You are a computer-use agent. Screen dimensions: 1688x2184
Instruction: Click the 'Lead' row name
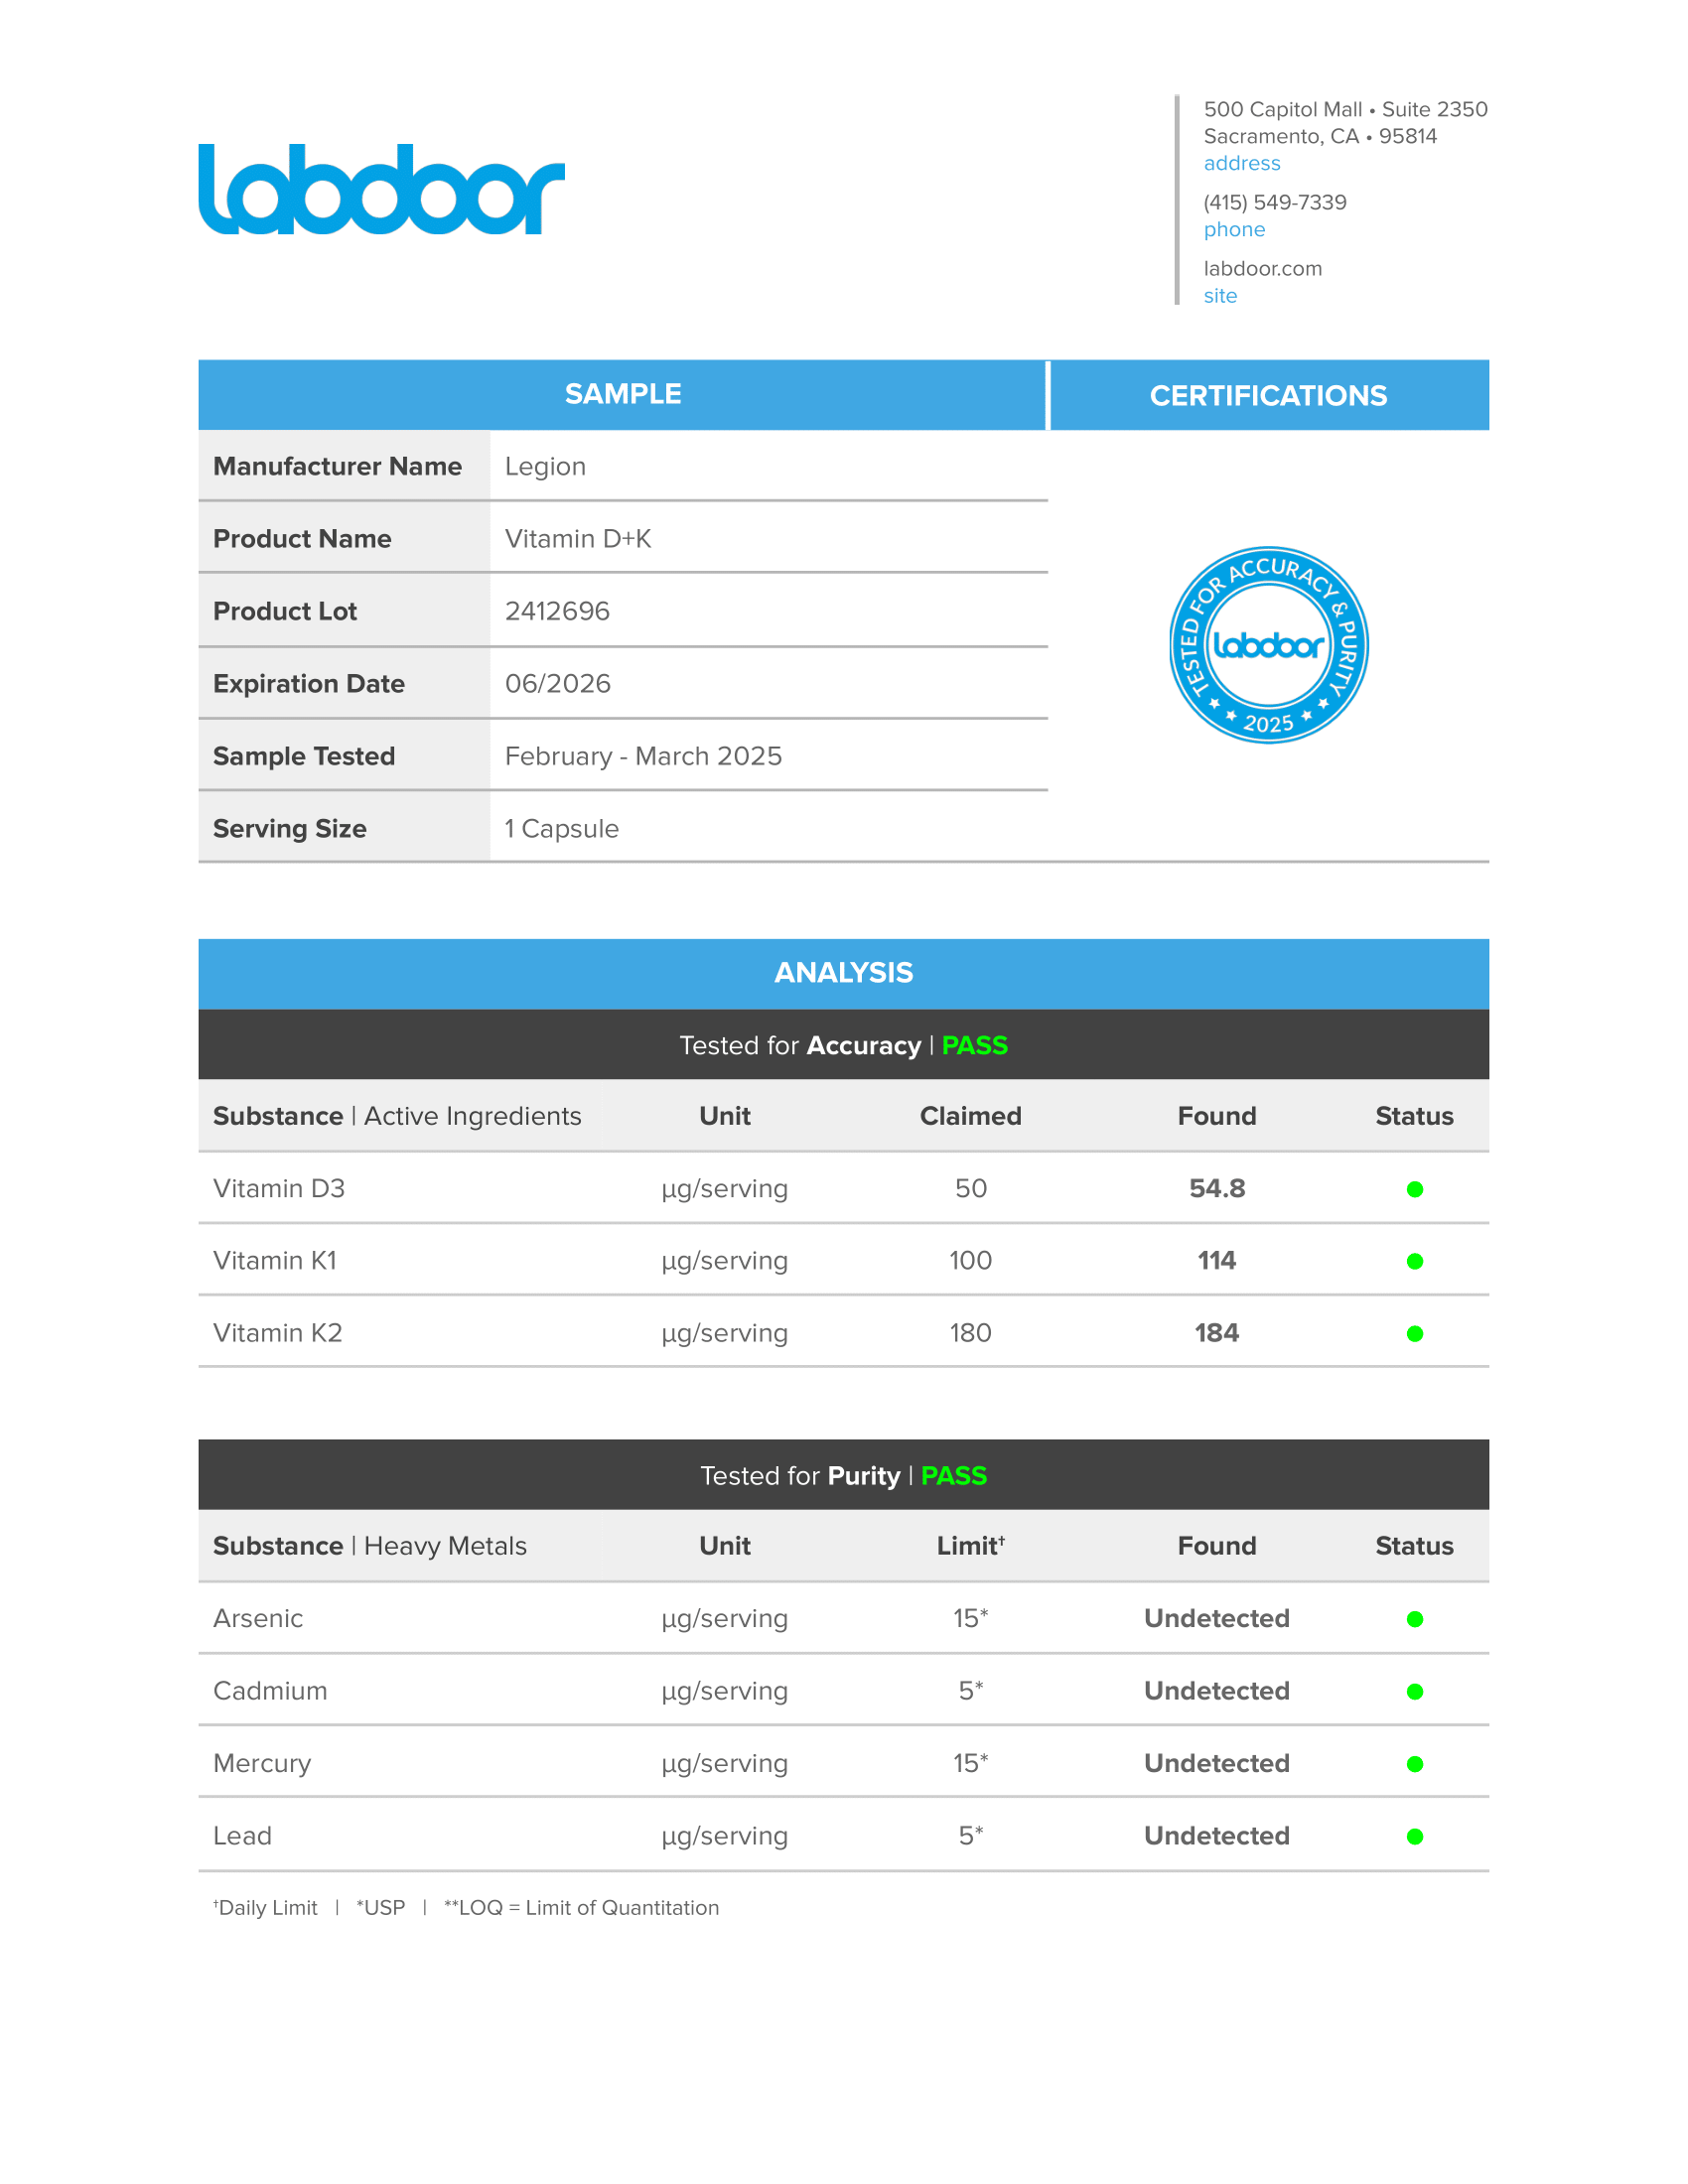(x=242, y=1836)
